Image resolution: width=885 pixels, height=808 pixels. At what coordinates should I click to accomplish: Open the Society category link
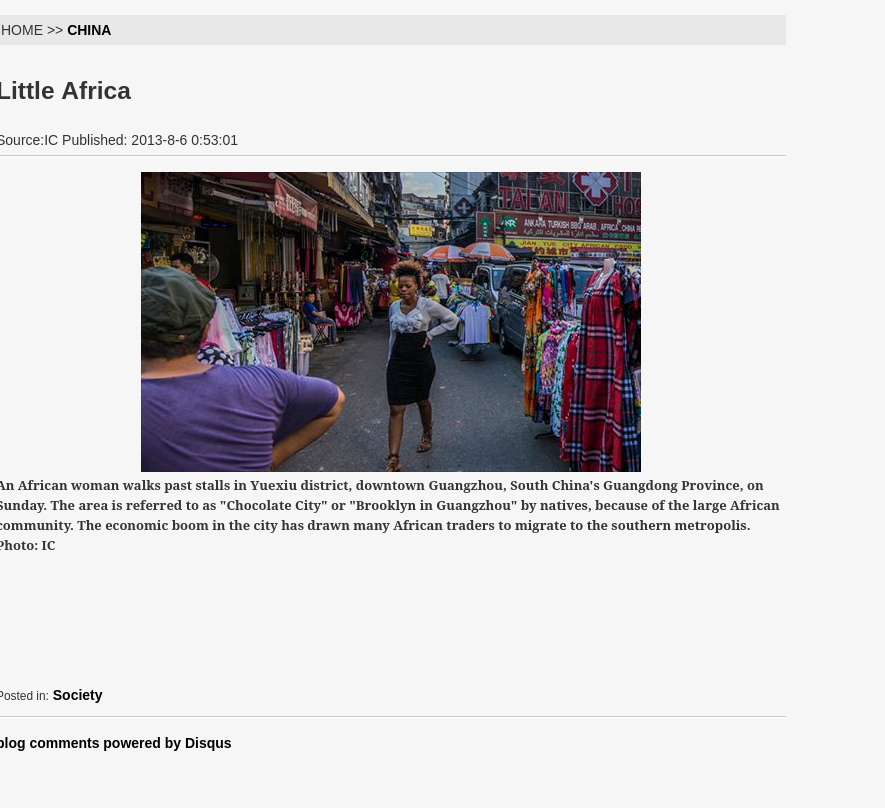point(77,695)
